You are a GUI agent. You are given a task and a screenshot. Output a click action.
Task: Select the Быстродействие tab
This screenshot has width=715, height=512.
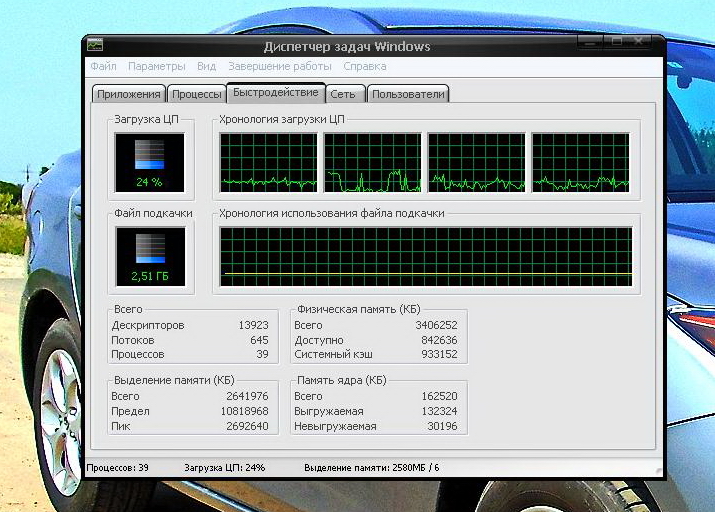275,93
